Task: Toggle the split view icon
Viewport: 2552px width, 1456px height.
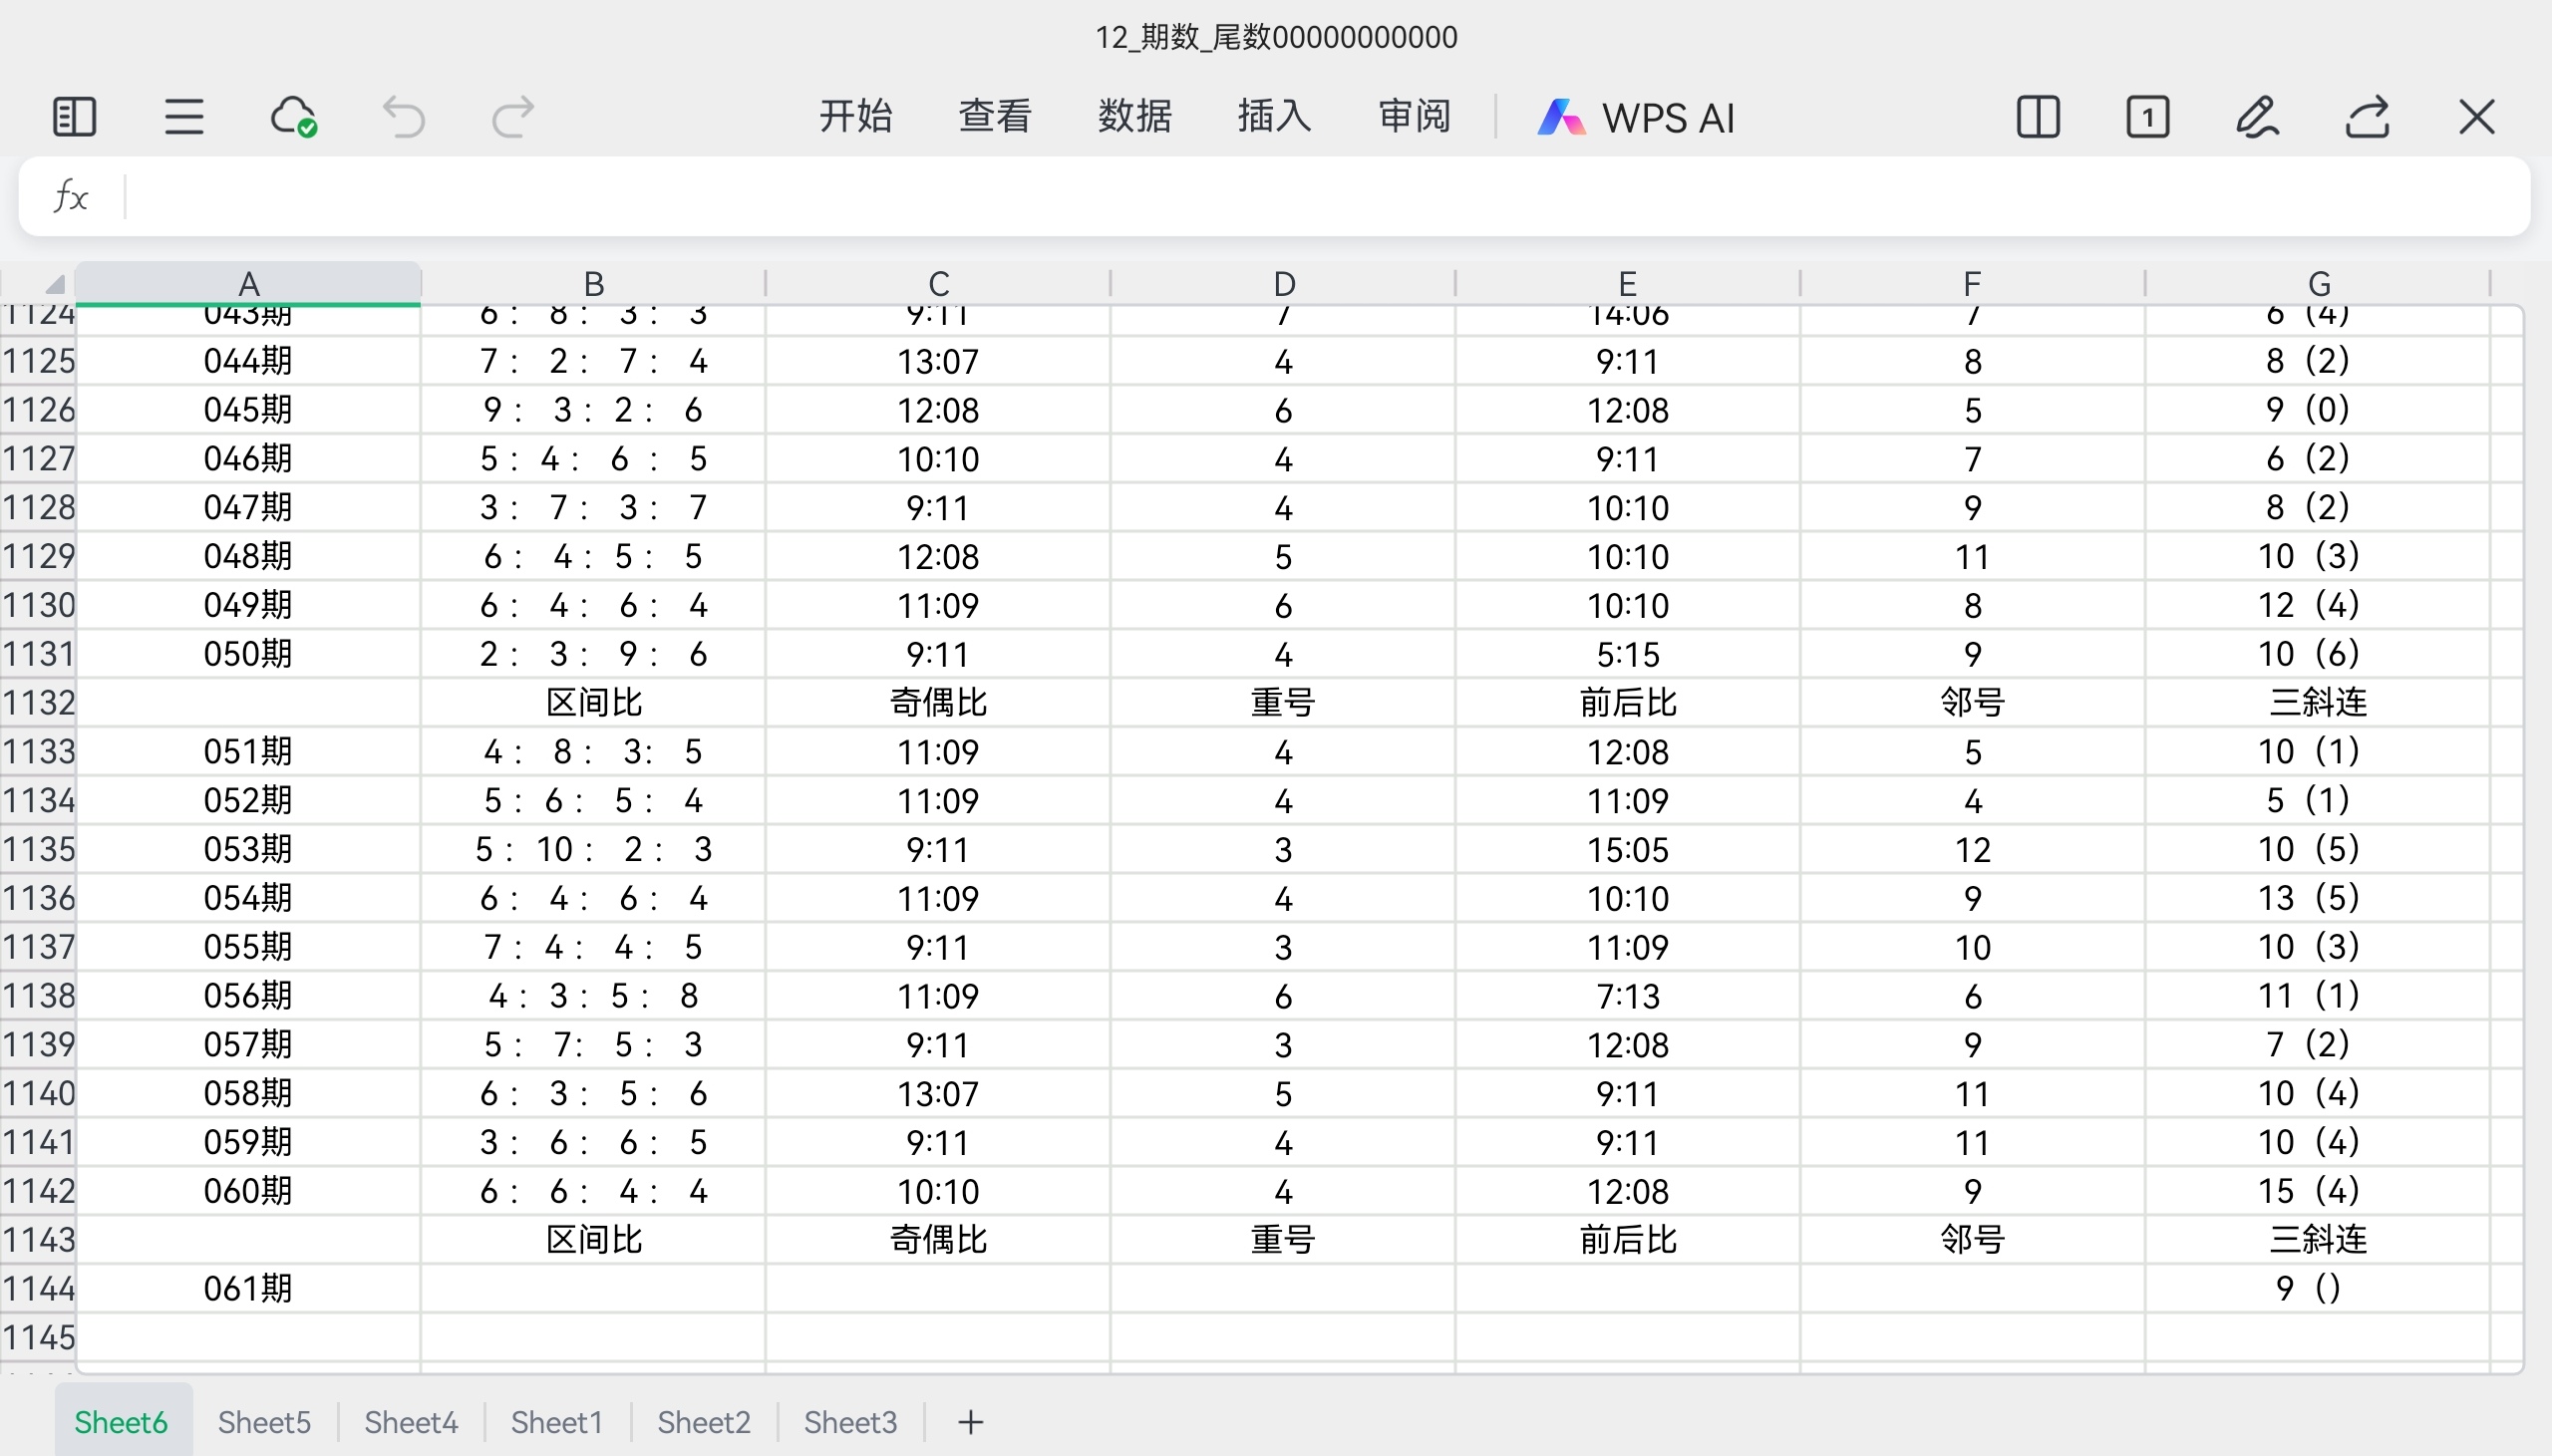Action: click(x=2038, y=117)
